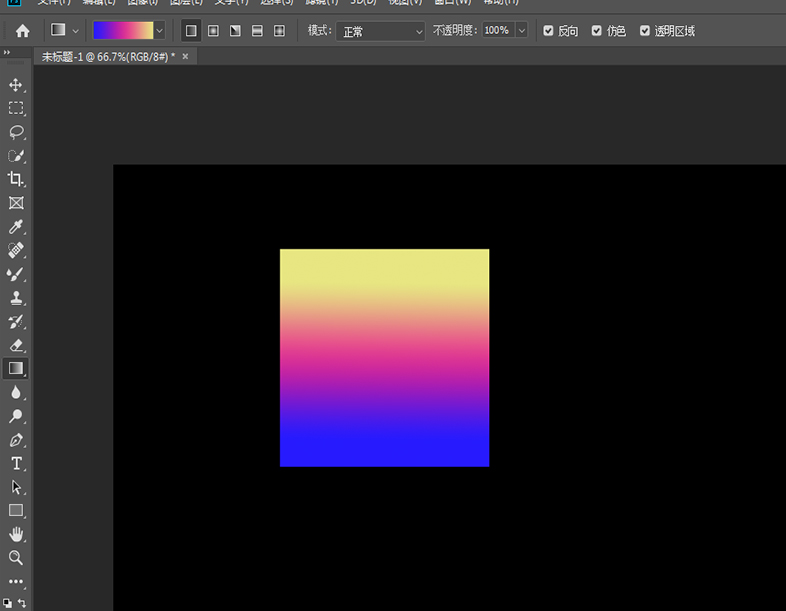Choose the Clone Stamp tool

click(x=16, y=298)
